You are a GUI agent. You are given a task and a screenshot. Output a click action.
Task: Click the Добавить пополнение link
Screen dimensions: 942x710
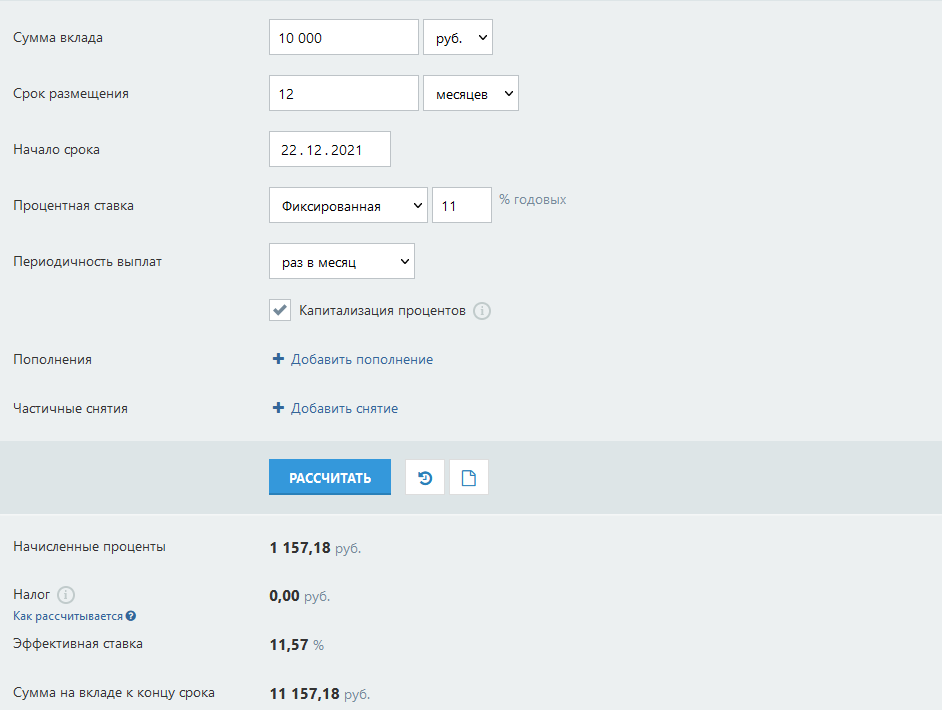[362, 359]
